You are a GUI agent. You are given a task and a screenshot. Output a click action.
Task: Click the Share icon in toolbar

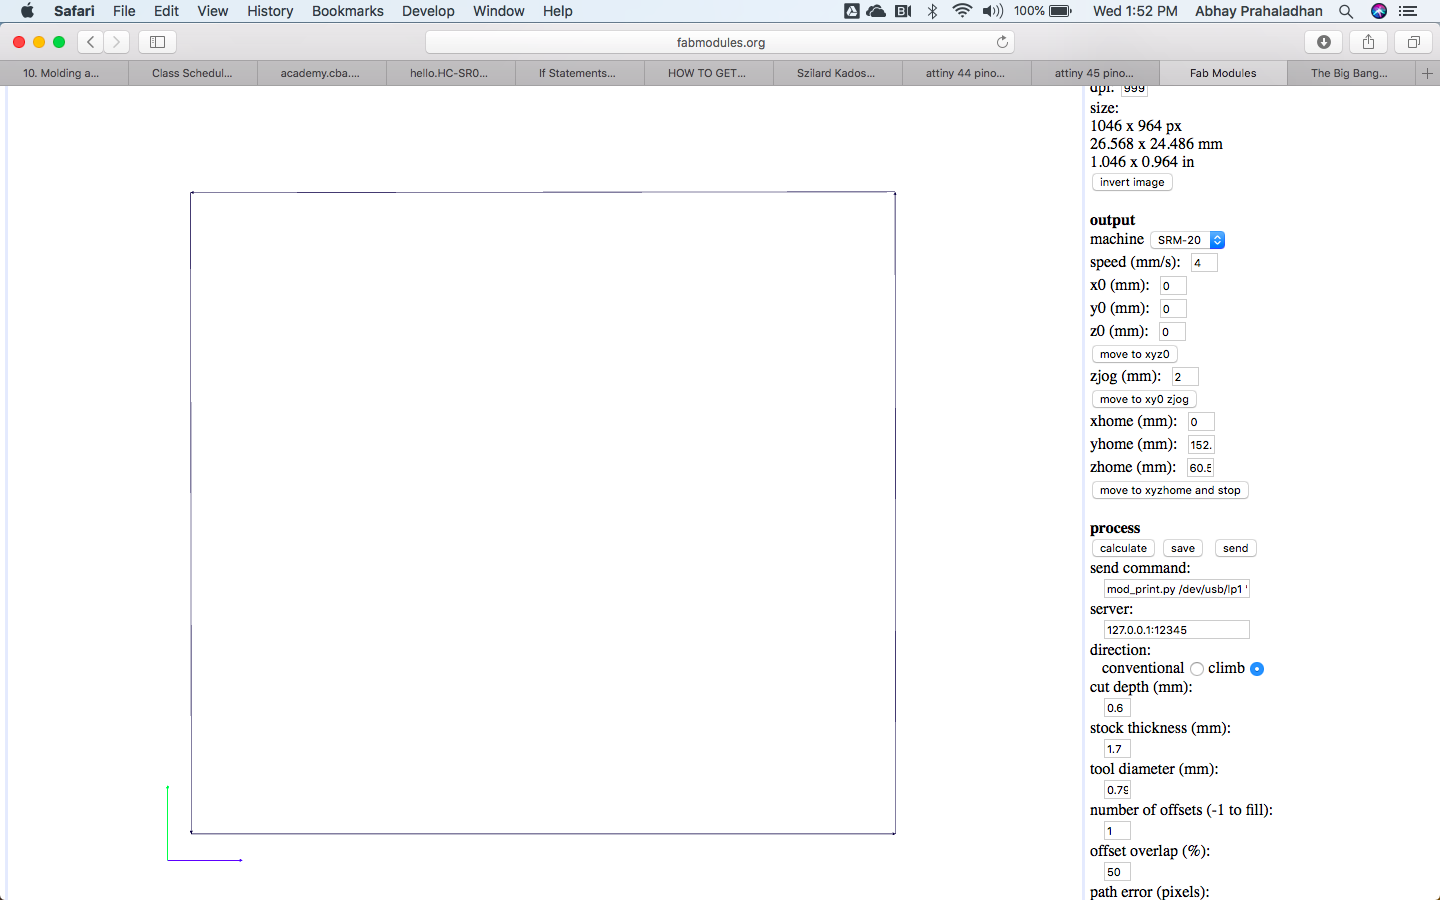(1368, 42)
